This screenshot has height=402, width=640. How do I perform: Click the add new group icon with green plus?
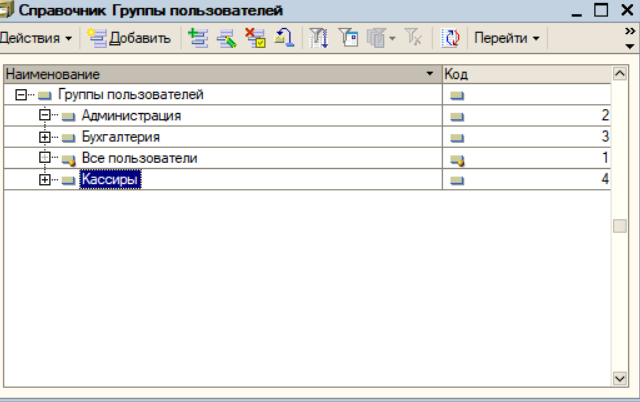198,38
